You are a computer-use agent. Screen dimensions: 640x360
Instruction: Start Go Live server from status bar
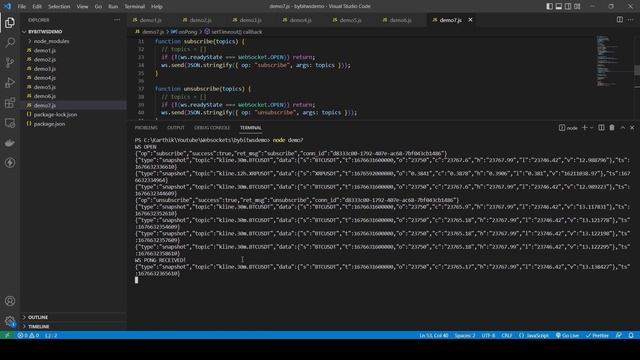[567, 336]
